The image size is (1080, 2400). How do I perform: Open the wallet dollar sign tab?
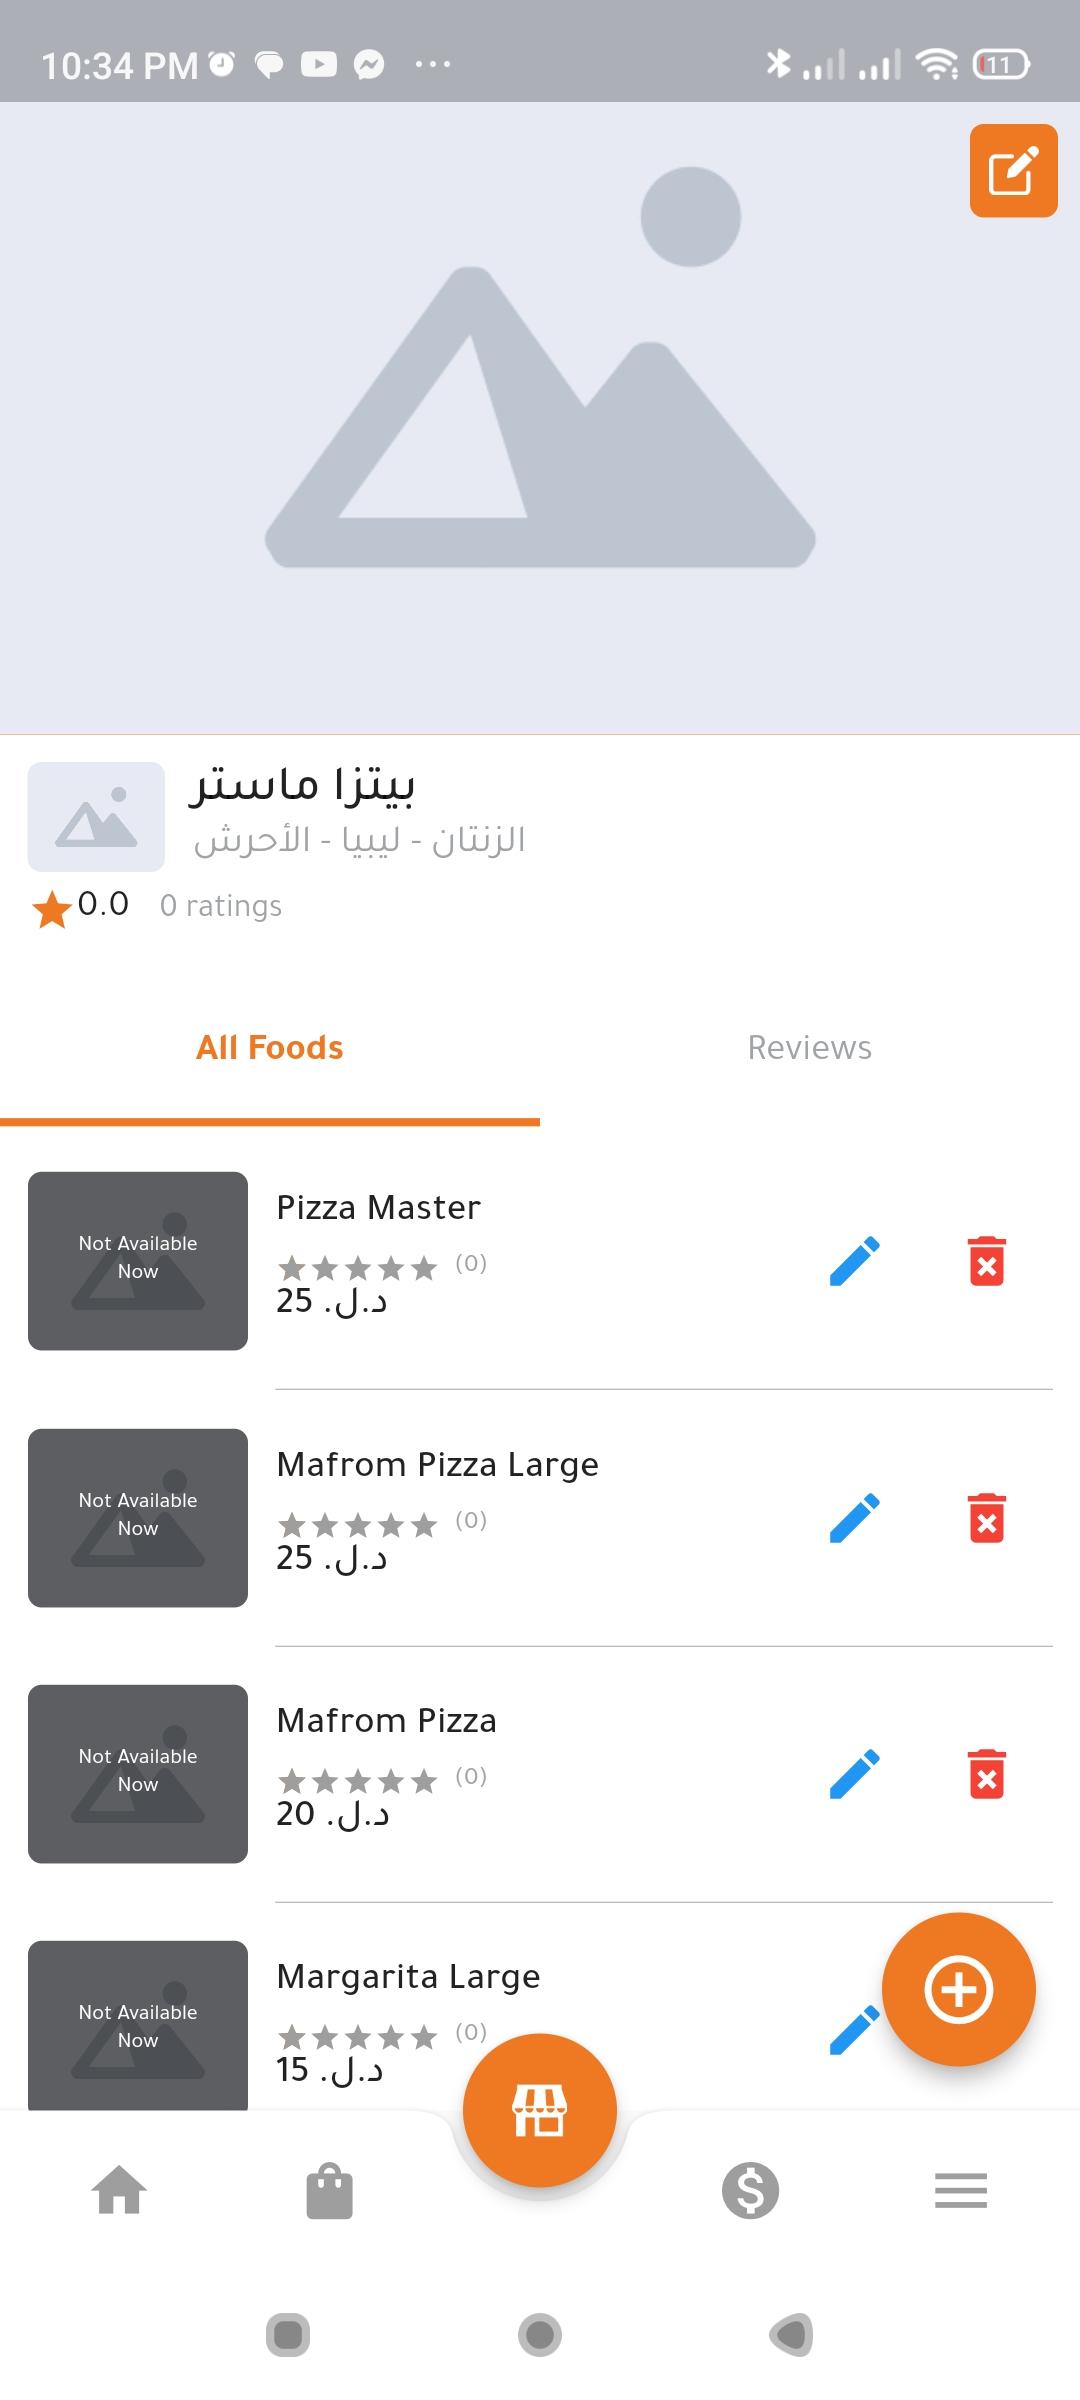click(750, 2190)
